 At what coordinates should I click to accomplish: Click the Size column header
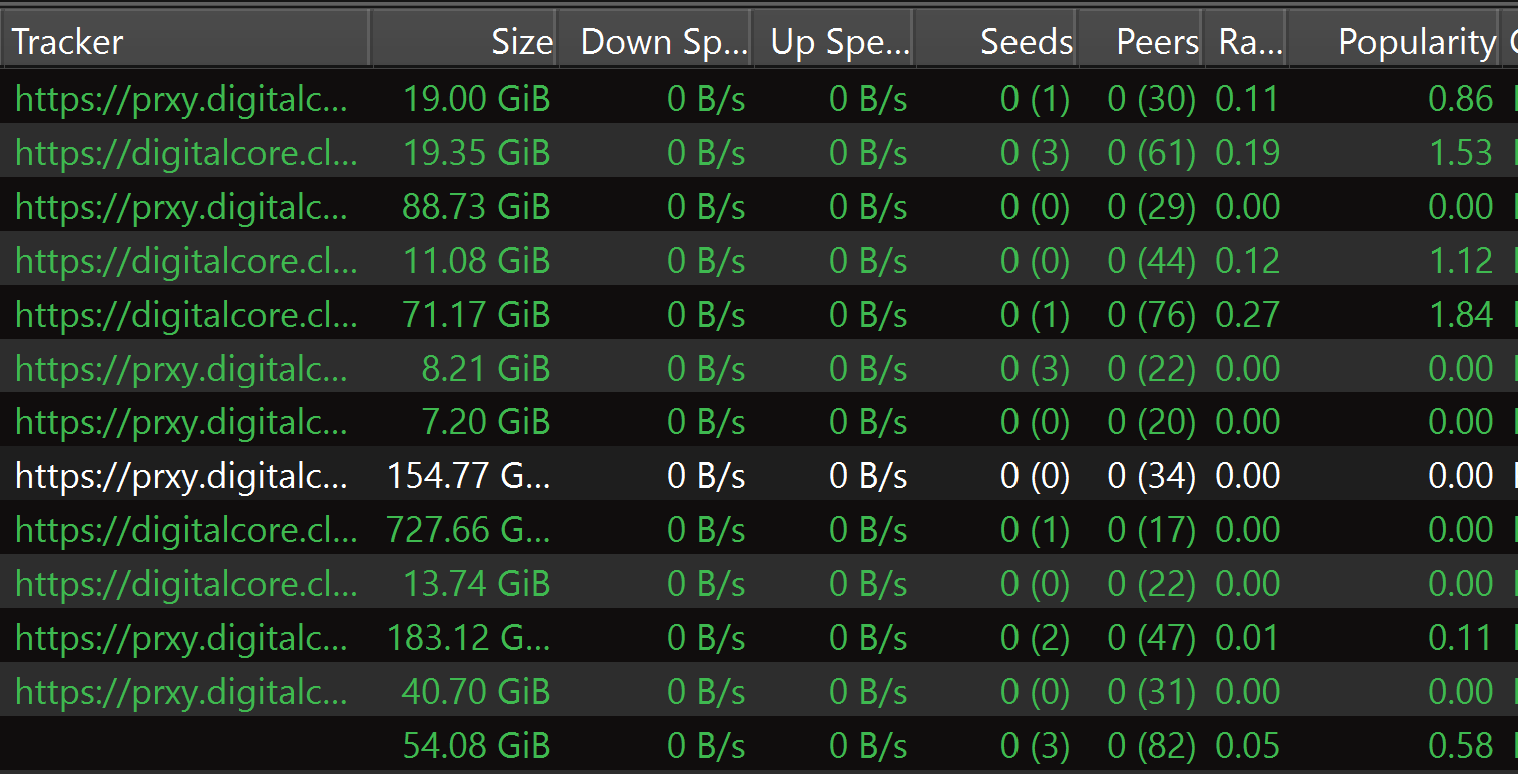(x=465, y=41)
